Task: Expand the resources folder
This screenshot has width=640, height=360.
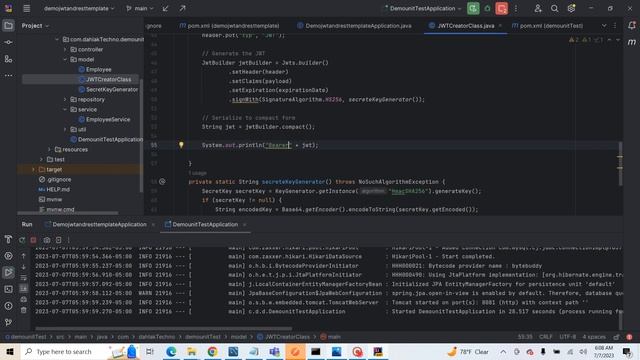Action: [x=49, y=149]
